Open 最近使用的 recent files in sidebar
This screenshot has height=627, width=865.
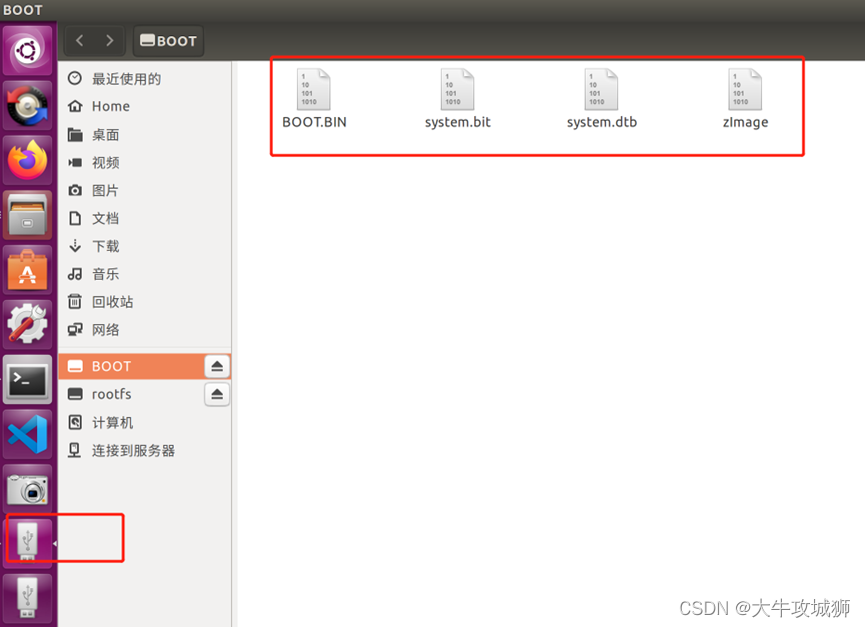coord(145,79)
